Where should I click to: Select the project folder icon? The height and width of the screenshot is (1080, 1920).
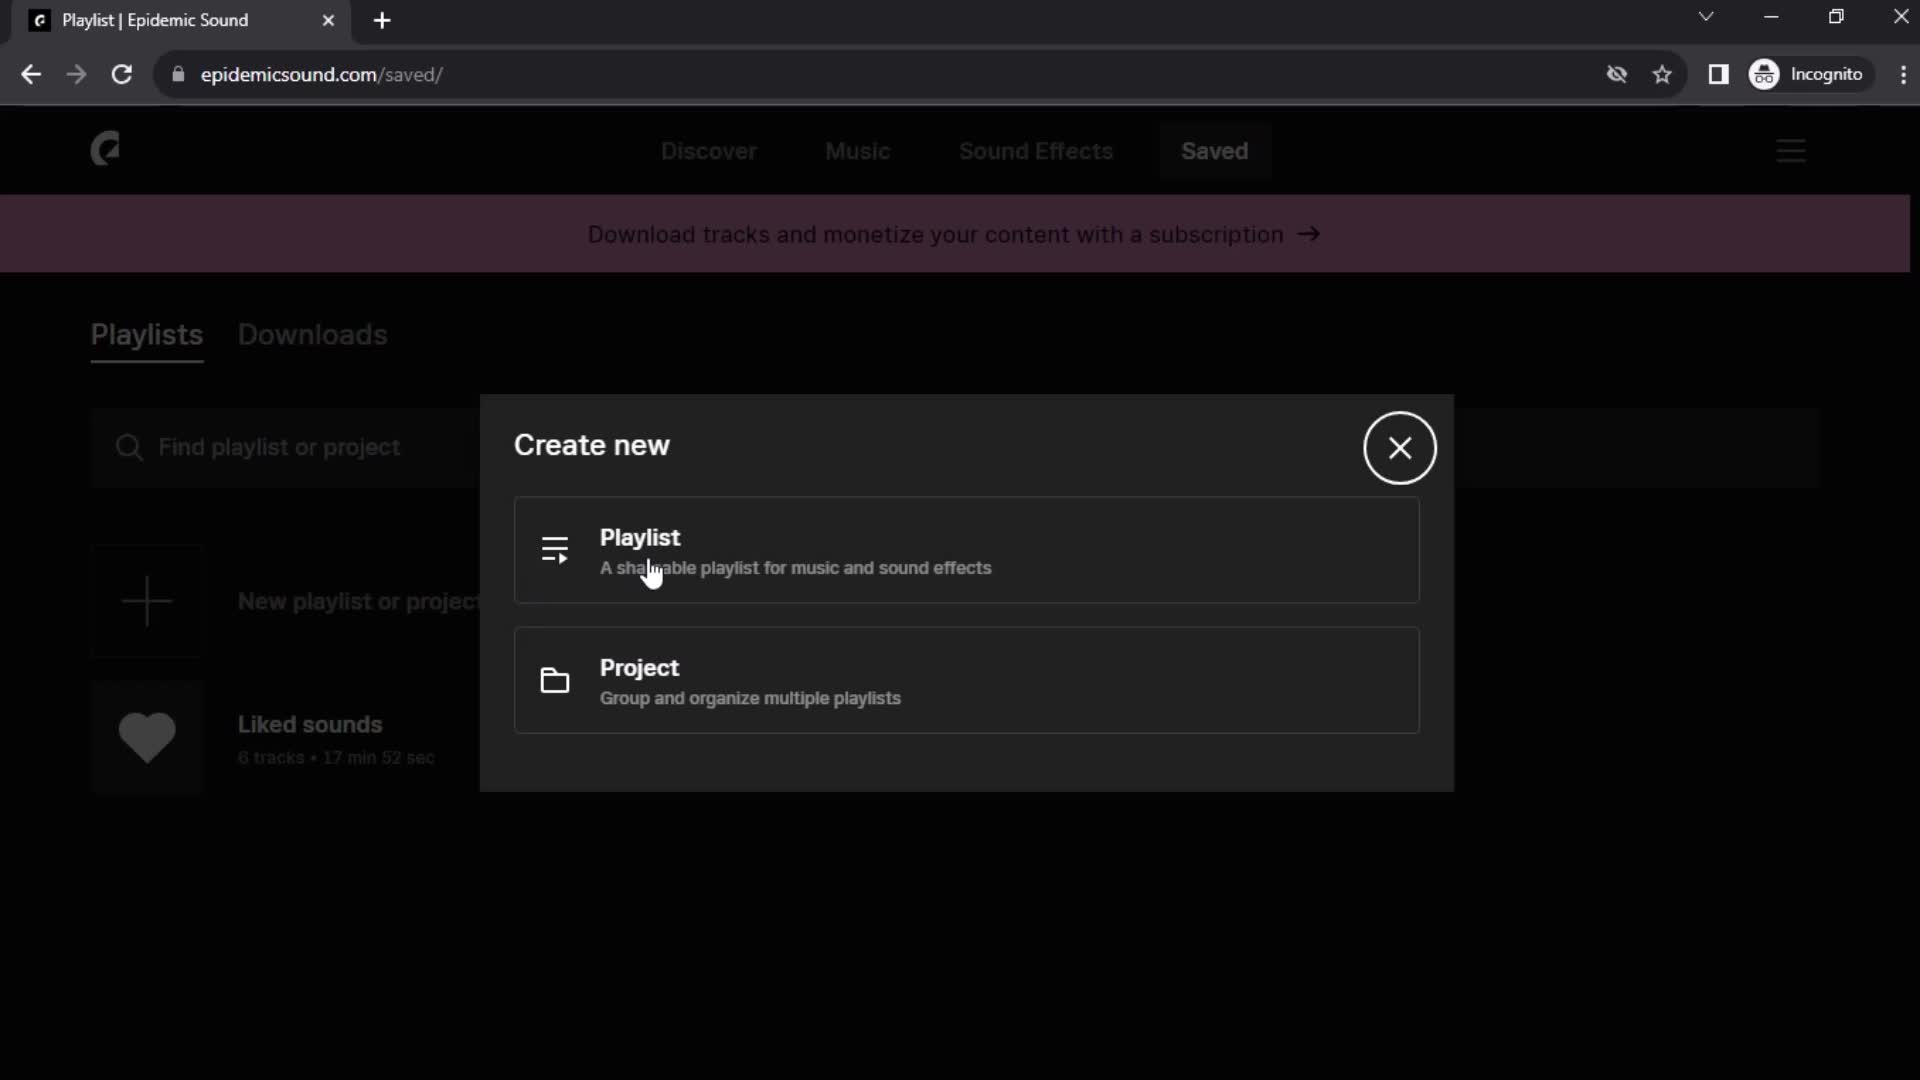point(555,680)
